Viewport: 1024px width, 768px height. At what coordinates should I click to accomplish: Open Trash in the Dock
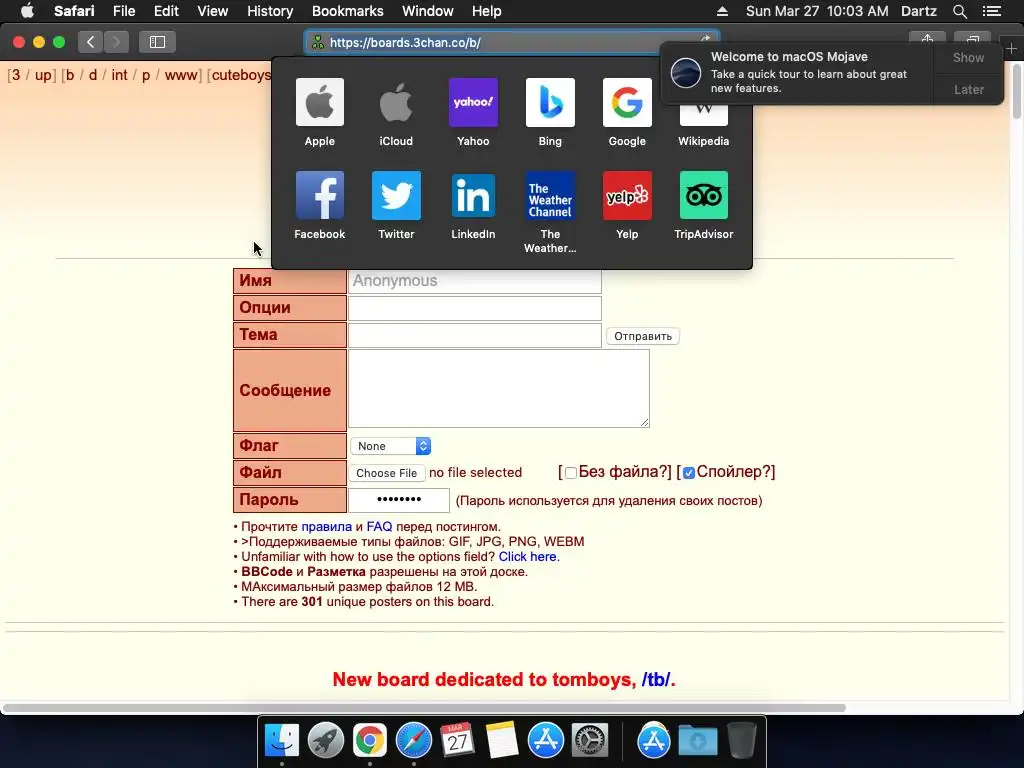[742, 741]
